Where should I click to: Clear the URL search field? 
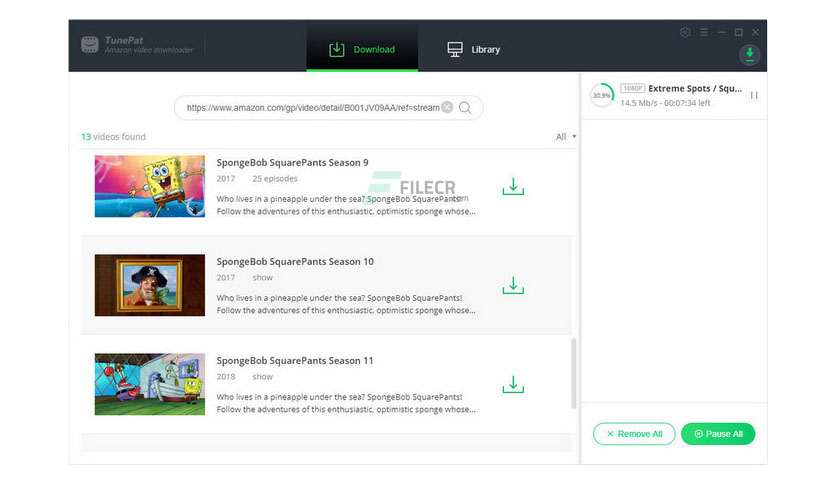(447, 107)
